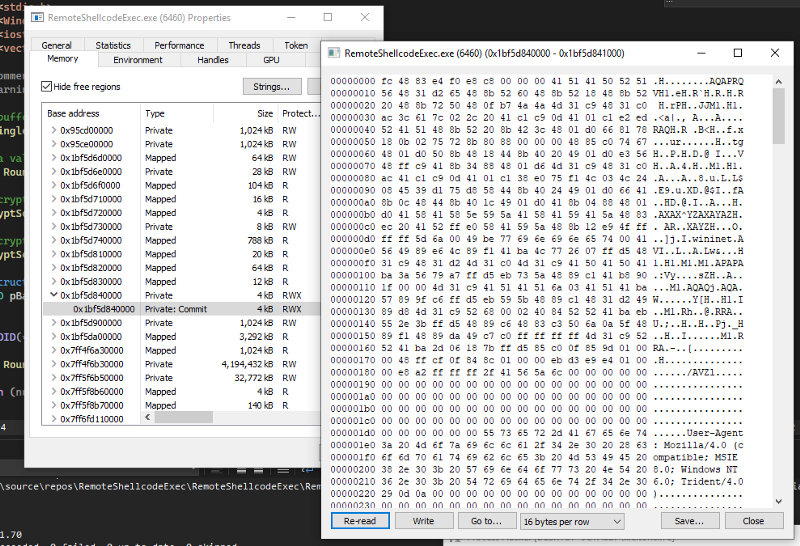
Task: Click hex row 000000d0 containing wininet
Action: coord(537,239)
